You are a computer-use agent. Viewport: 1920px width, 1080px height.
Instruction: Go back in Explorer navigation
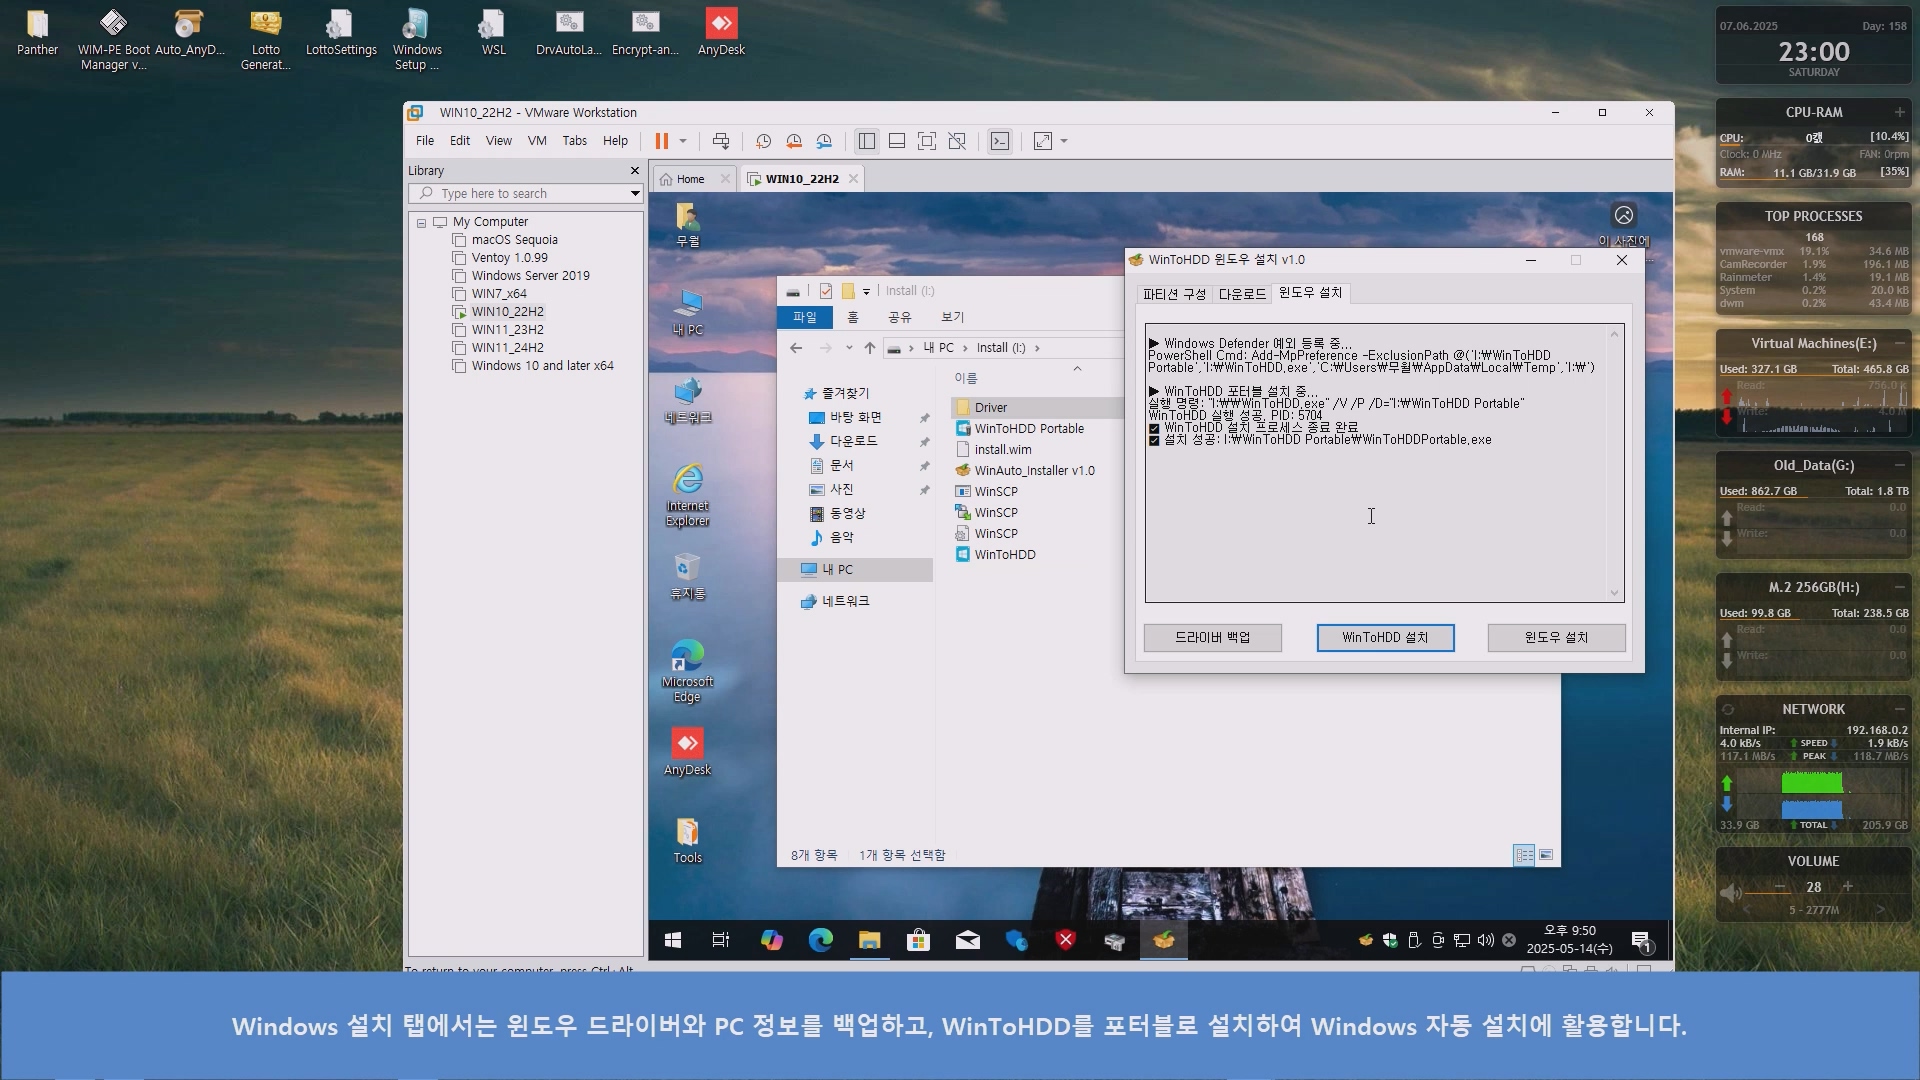coord(796,348)
